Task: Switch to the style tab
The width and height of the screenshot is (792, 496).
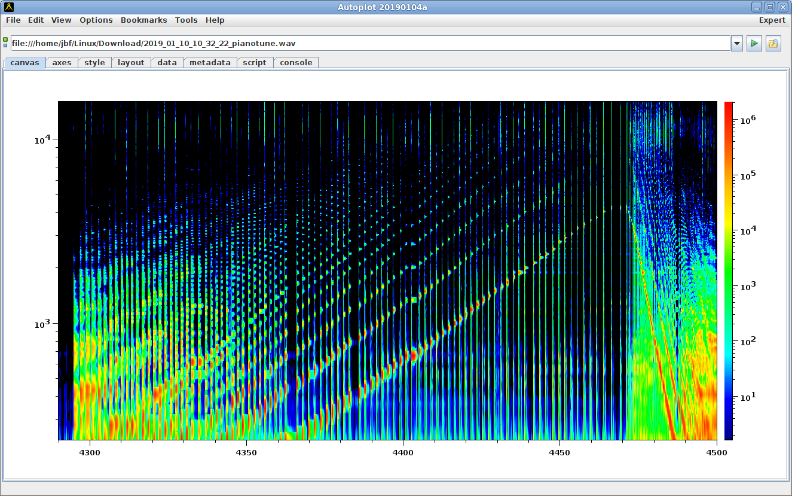Action: pyautogui.click(x=94, y=63)
